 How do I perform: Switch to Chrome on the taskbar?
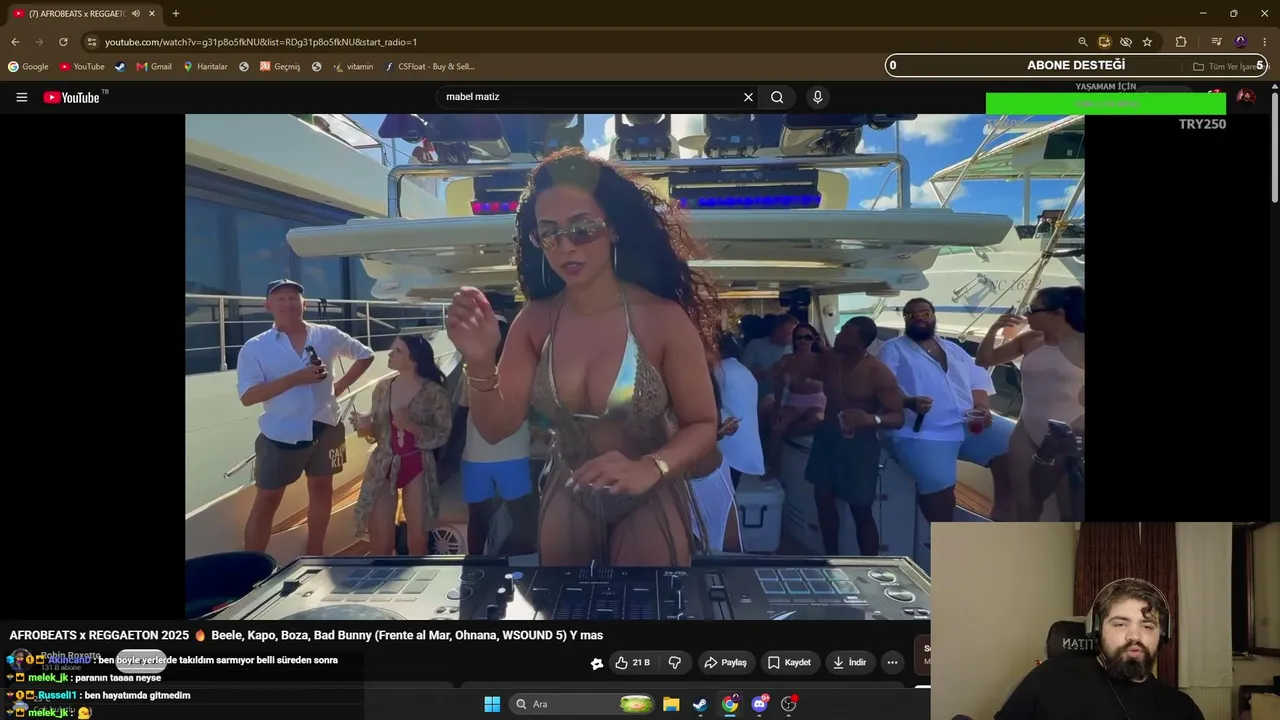(x=730, y=704)
